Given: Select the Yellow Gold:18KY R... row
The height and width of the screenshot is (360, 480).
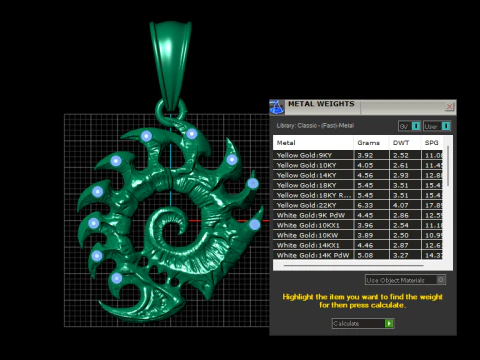Looking at the screenshot, I should (x=358, y=195).
